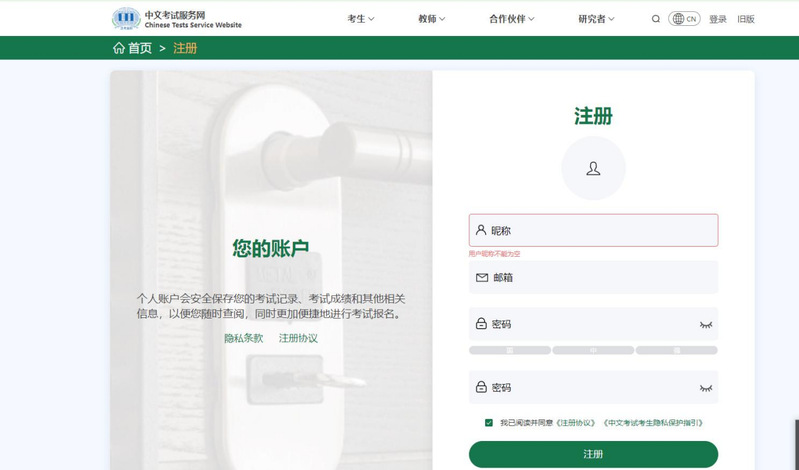This screenshot has height=470, width=799.
Task: Click the Chinese Tests Service Website logo
Action: (177, 19)
